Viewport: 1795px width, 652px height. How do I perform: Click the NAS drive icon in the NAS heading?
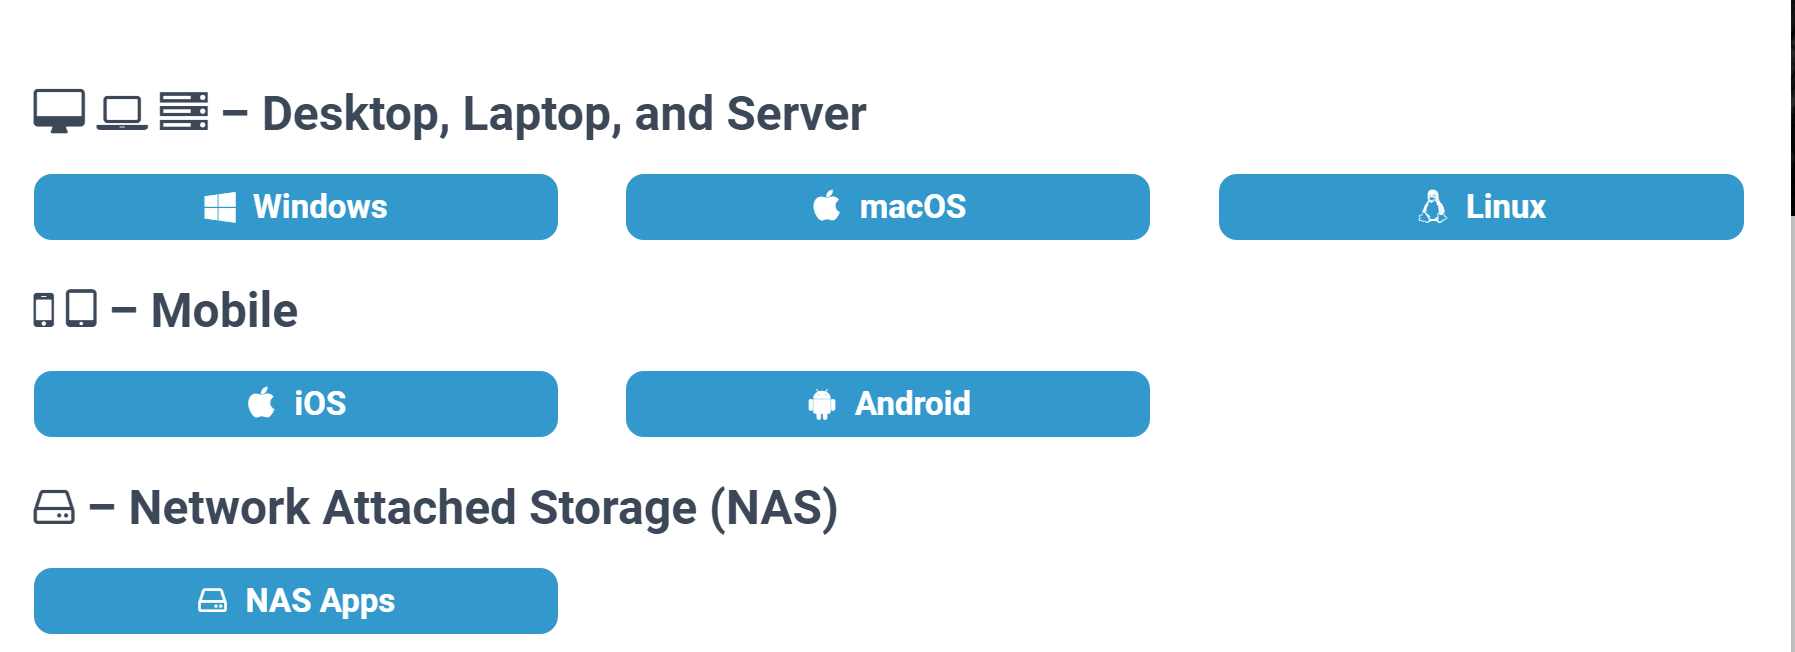[53, 508]
